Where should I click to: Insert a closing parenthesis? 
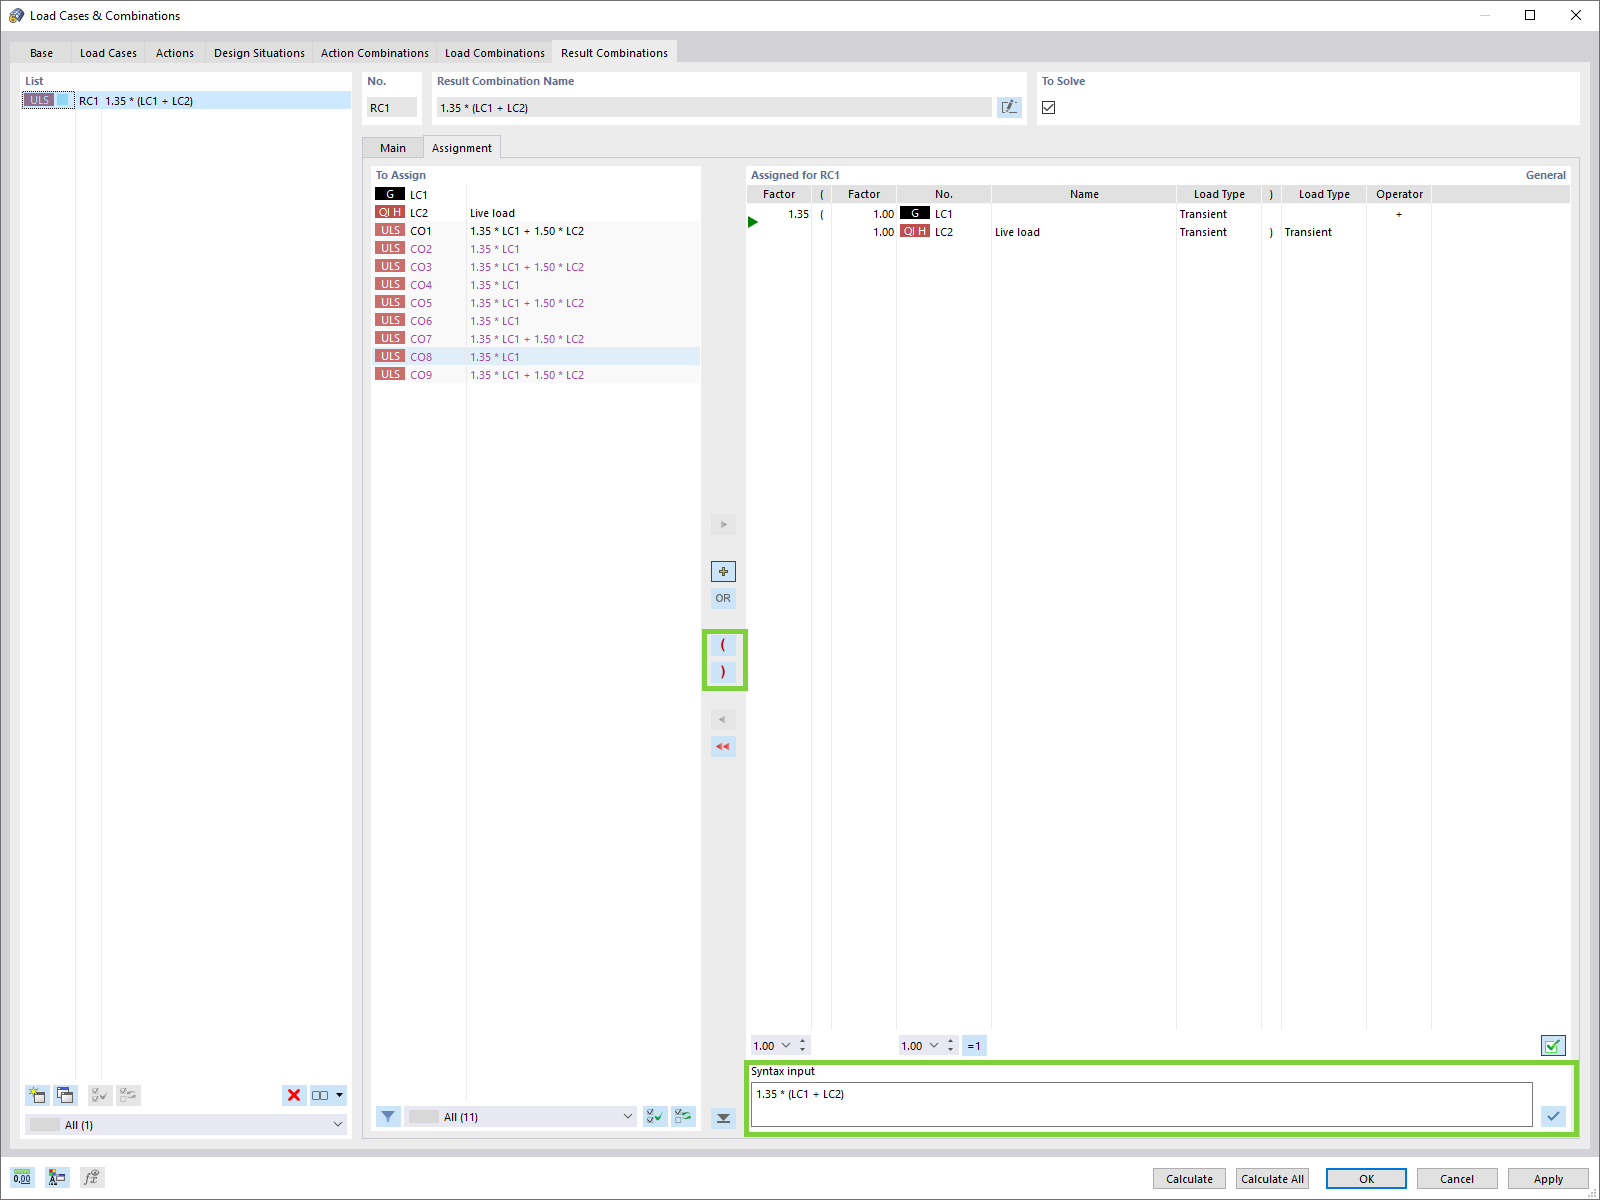(x=723, y=672)
